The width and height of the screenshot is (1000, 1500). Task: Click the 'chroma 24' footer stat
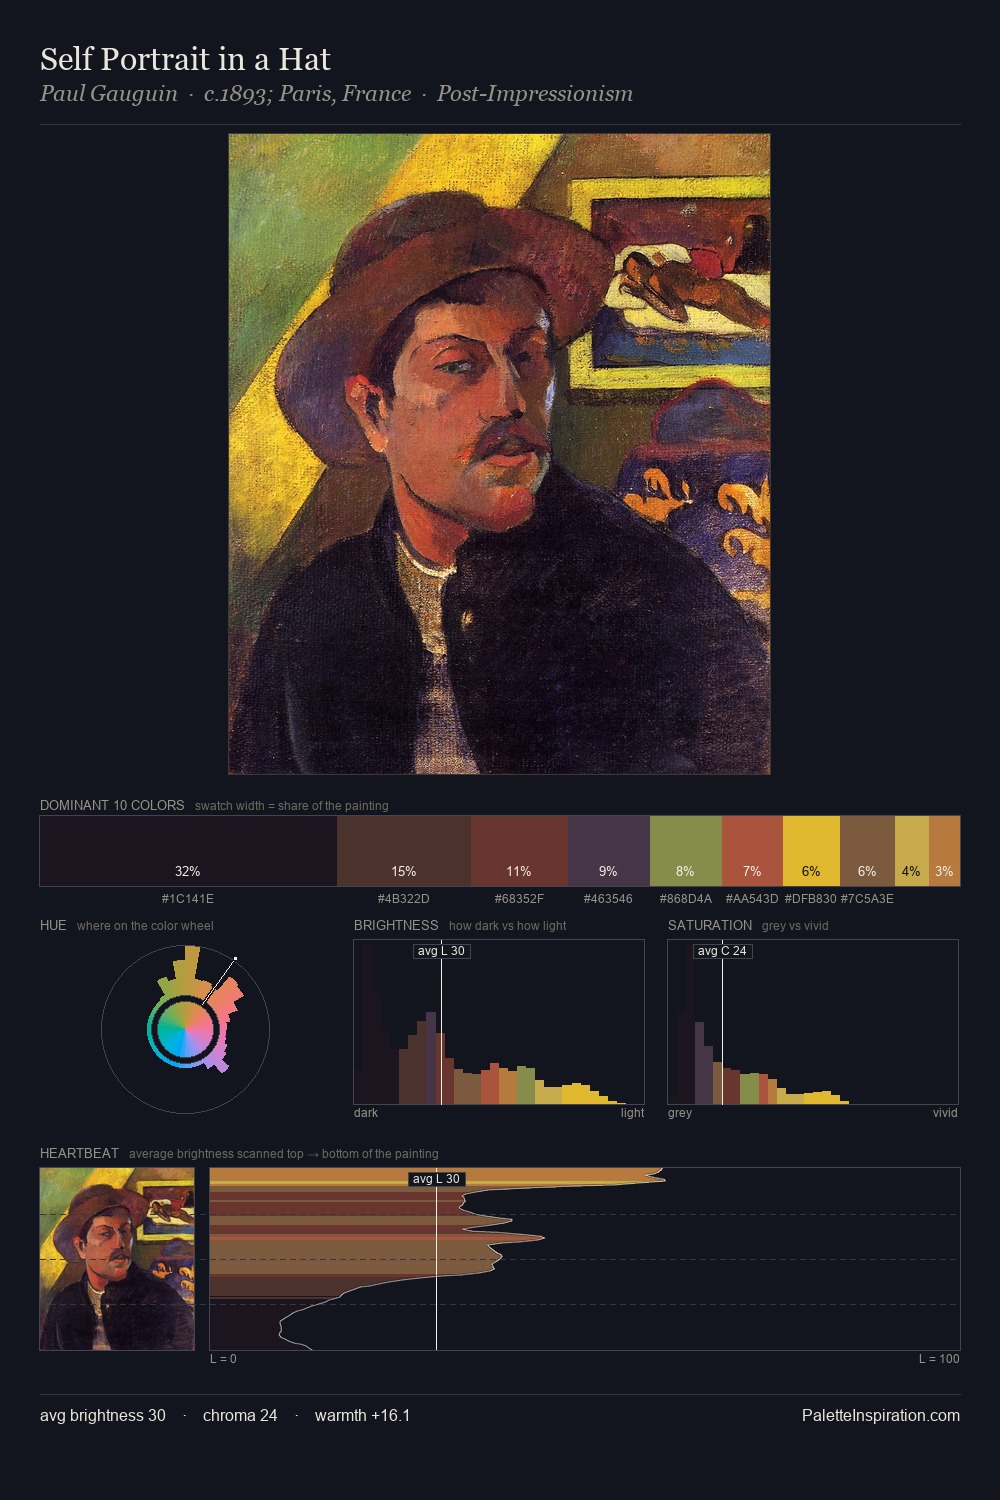click(x=240, y=1415)
